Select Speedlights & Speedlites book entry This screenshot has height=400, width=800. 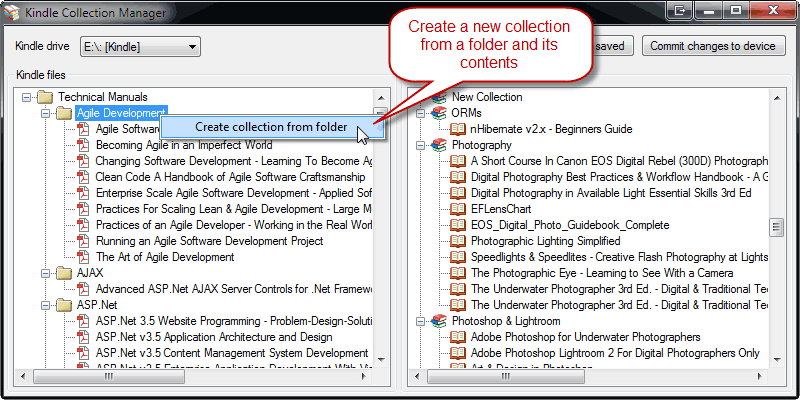click(x=619, y=257)
